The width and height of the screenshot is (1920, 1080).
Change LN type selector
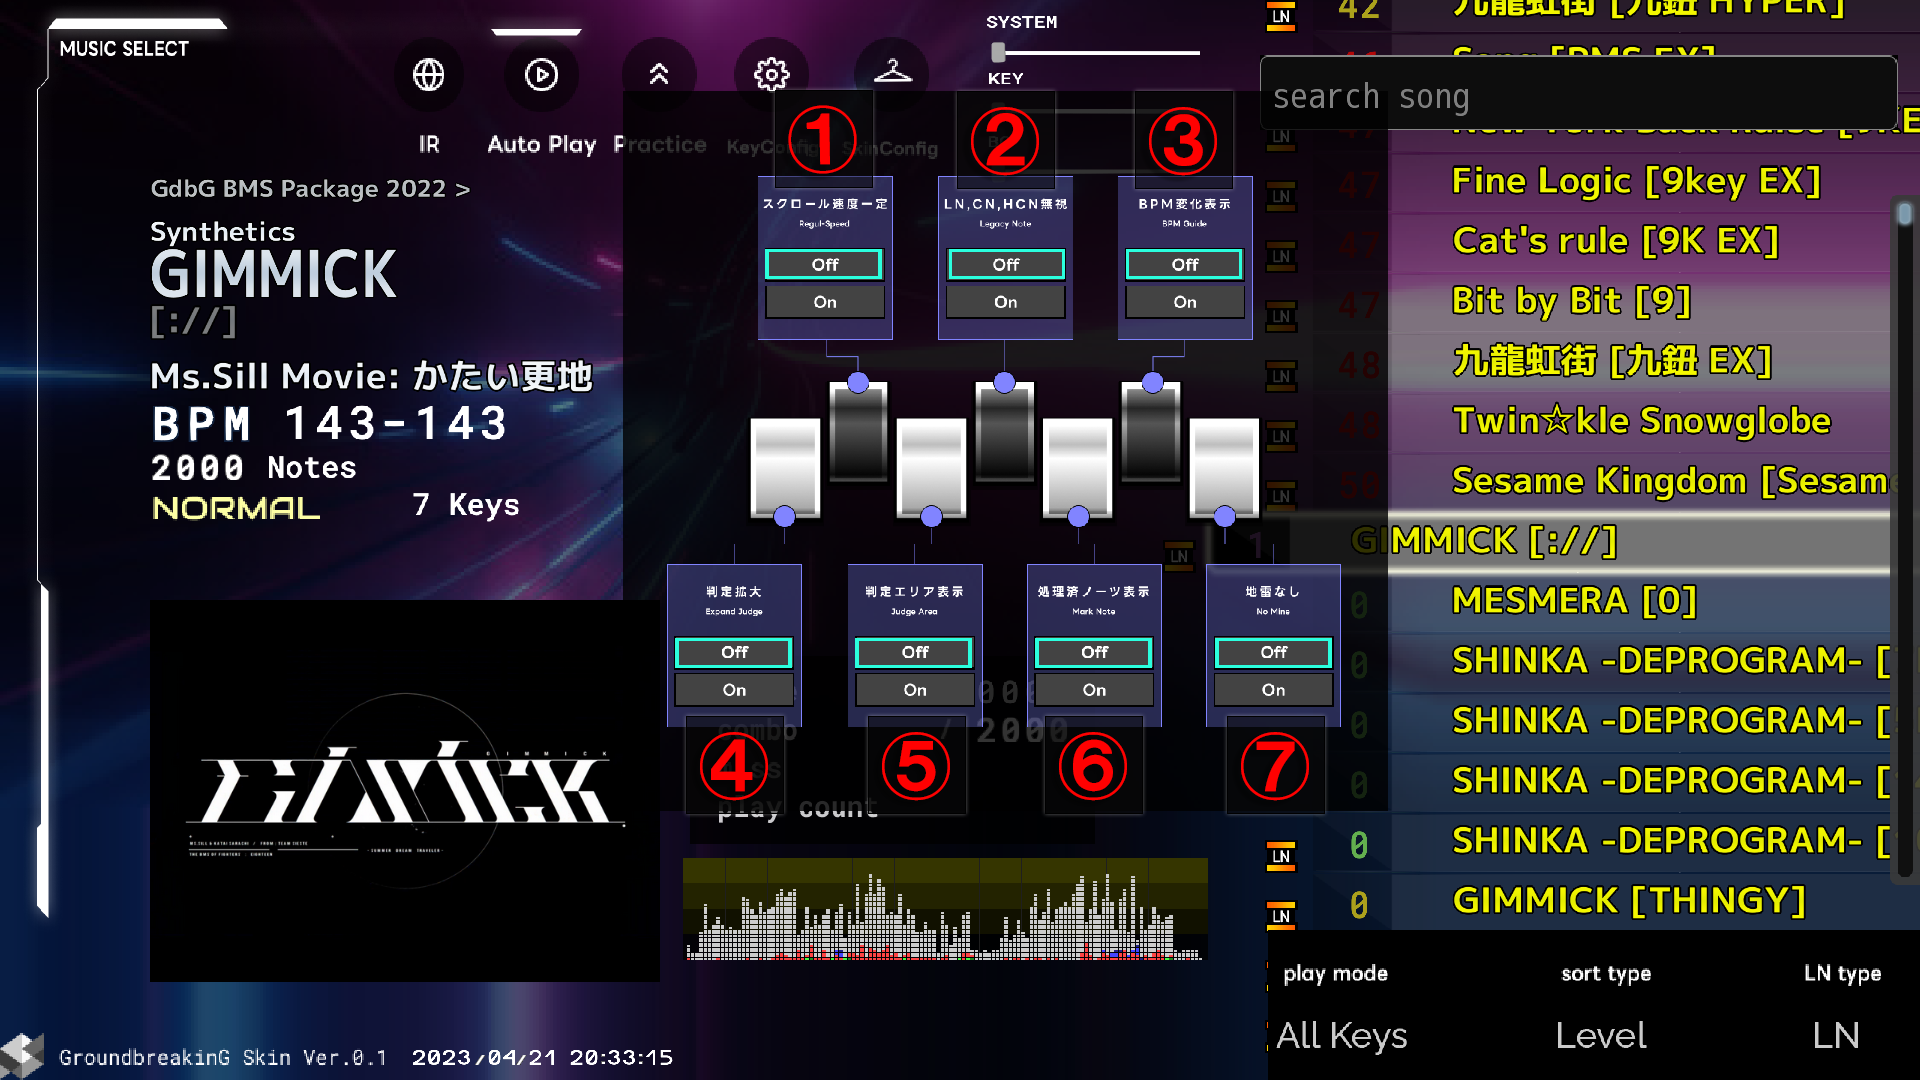point(1836,1035)
